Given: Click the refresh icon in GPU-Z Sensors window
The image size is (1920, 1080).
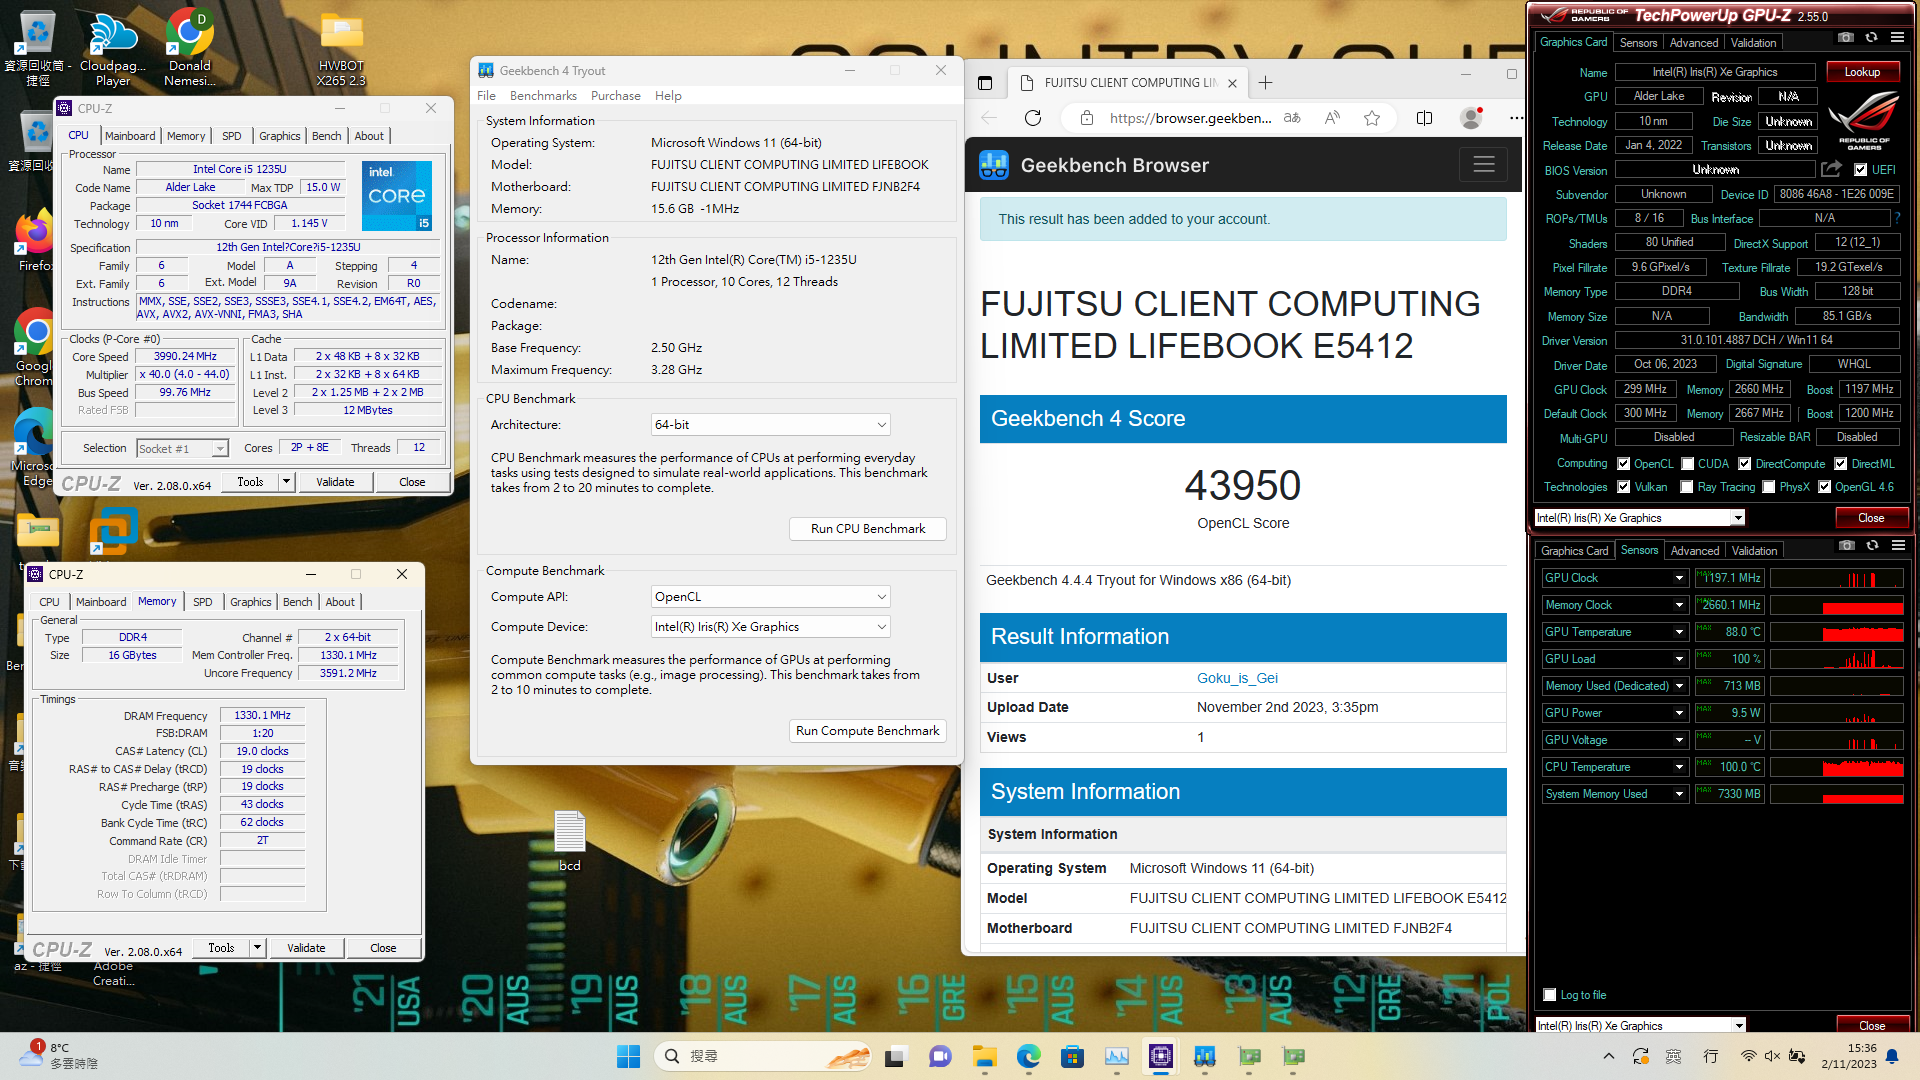Looking at the screenshot, I should pos(1872,546).
